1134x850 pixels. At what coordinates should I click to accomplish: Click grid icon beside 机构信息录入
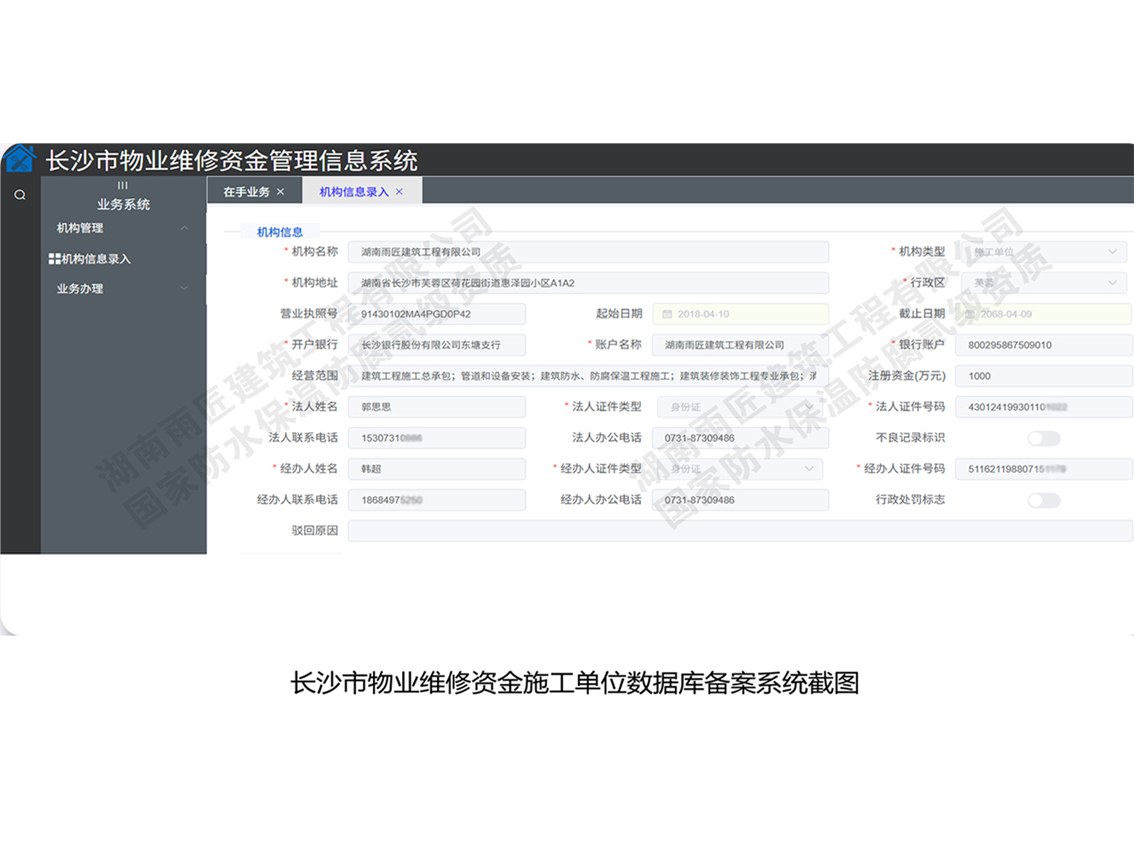pos(54,258)
